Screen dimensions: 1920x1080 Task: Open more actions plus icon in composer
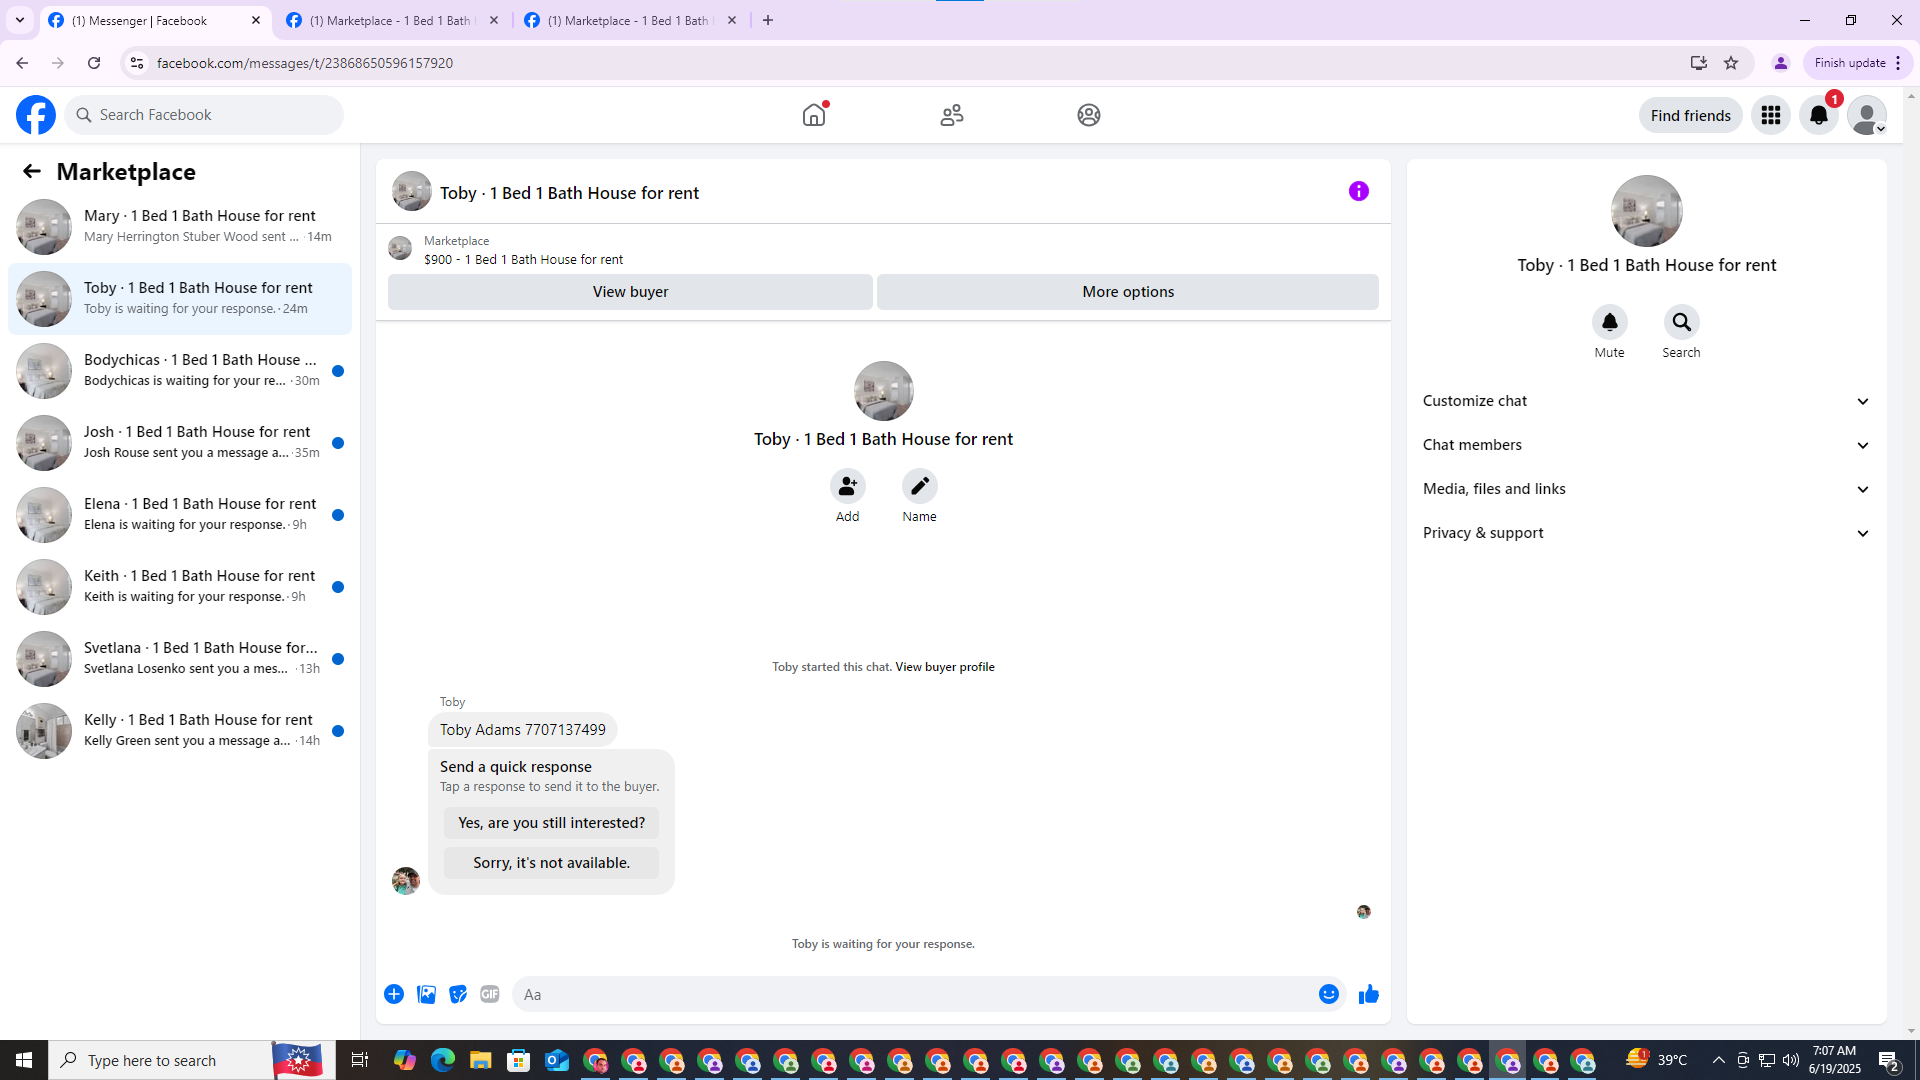[x=394, y=994]
